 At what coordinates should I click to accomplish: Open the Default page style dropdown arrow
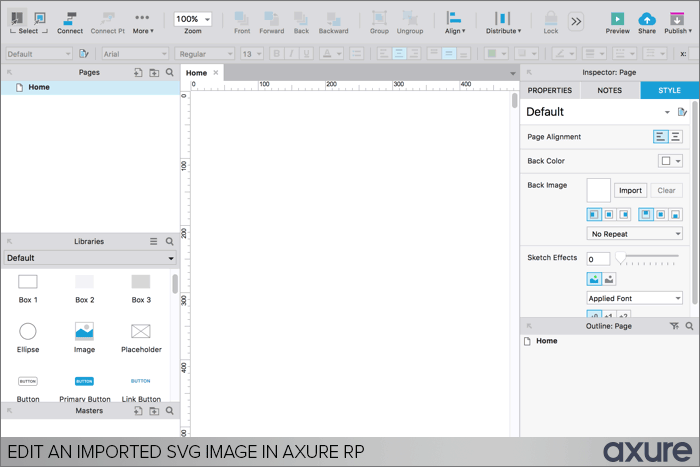pos(667,112)
